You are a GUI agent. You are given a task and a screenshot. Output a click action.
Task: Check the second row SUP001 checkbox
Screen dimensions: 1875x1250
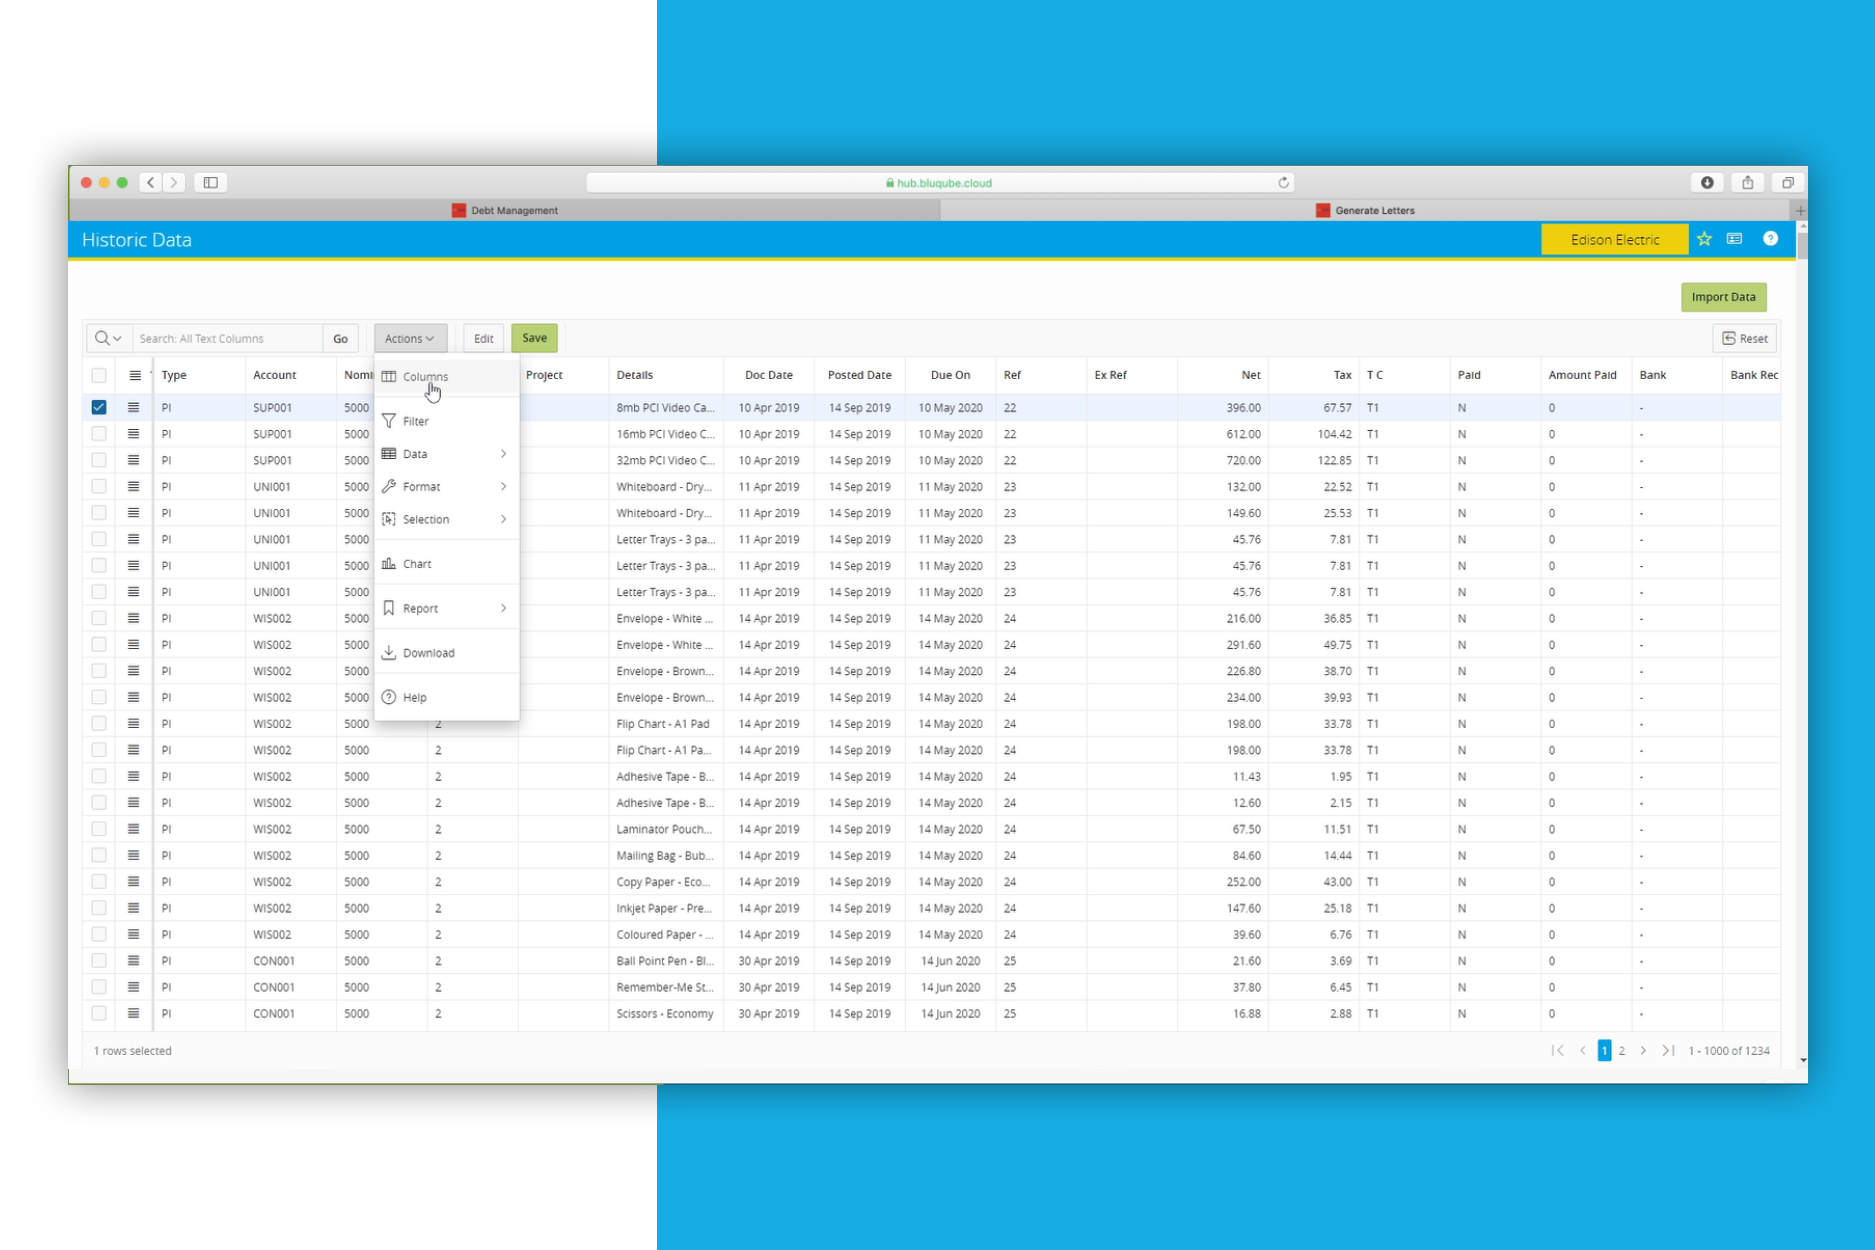pyautogui.click(x=99, y=434)
